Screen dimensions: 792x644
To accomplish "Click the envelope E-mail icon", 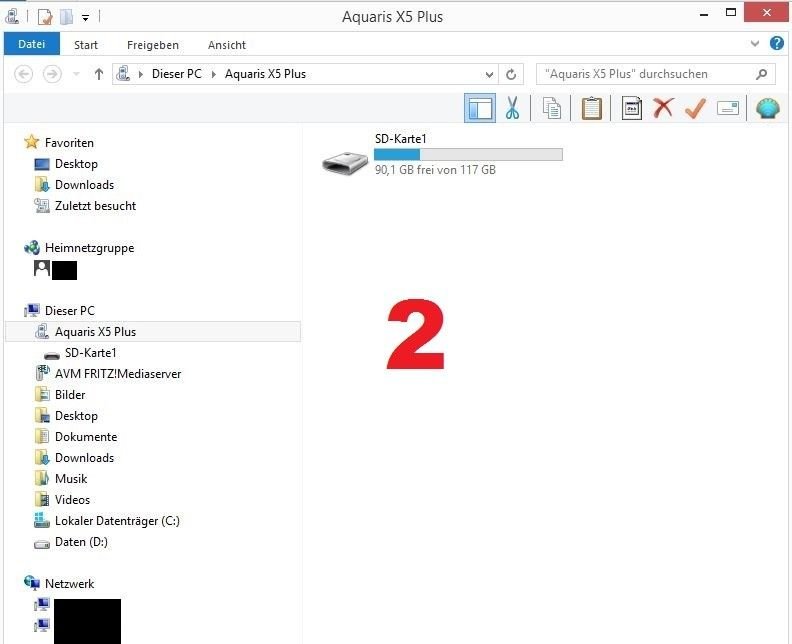I will coord(728,108).
